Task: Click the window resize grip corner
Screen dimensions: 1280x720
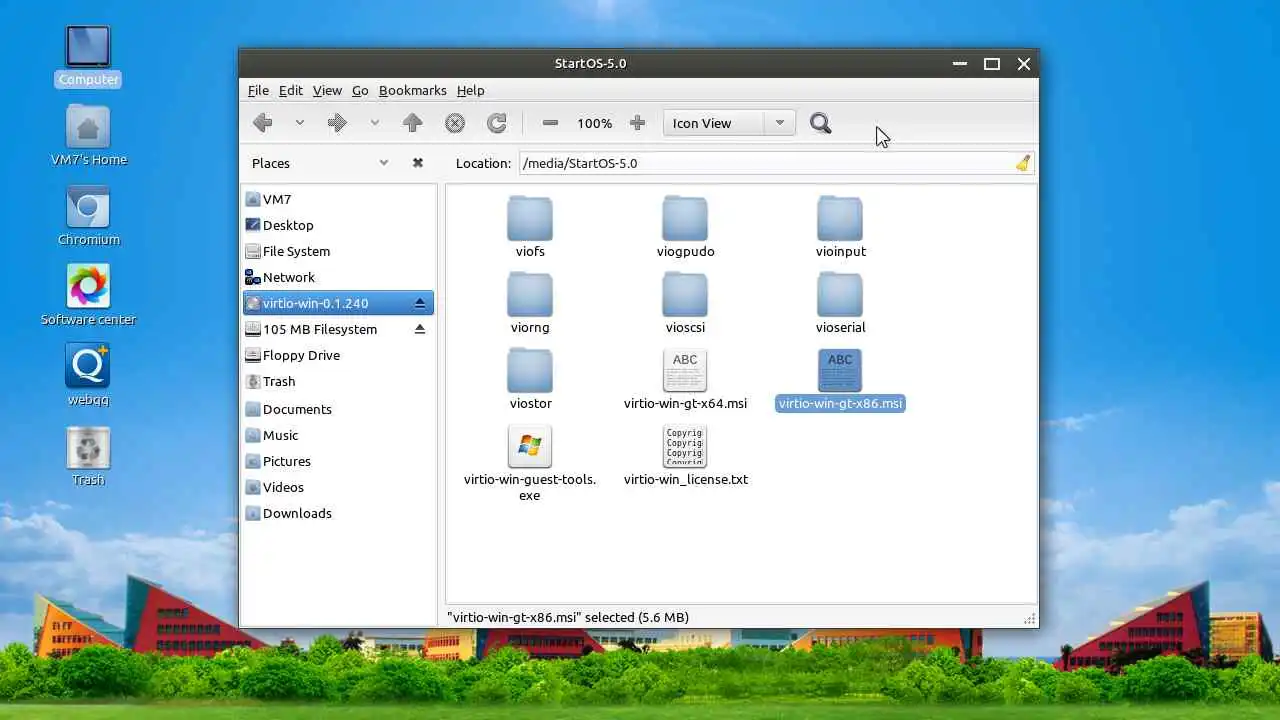Action: (1029, 619)
